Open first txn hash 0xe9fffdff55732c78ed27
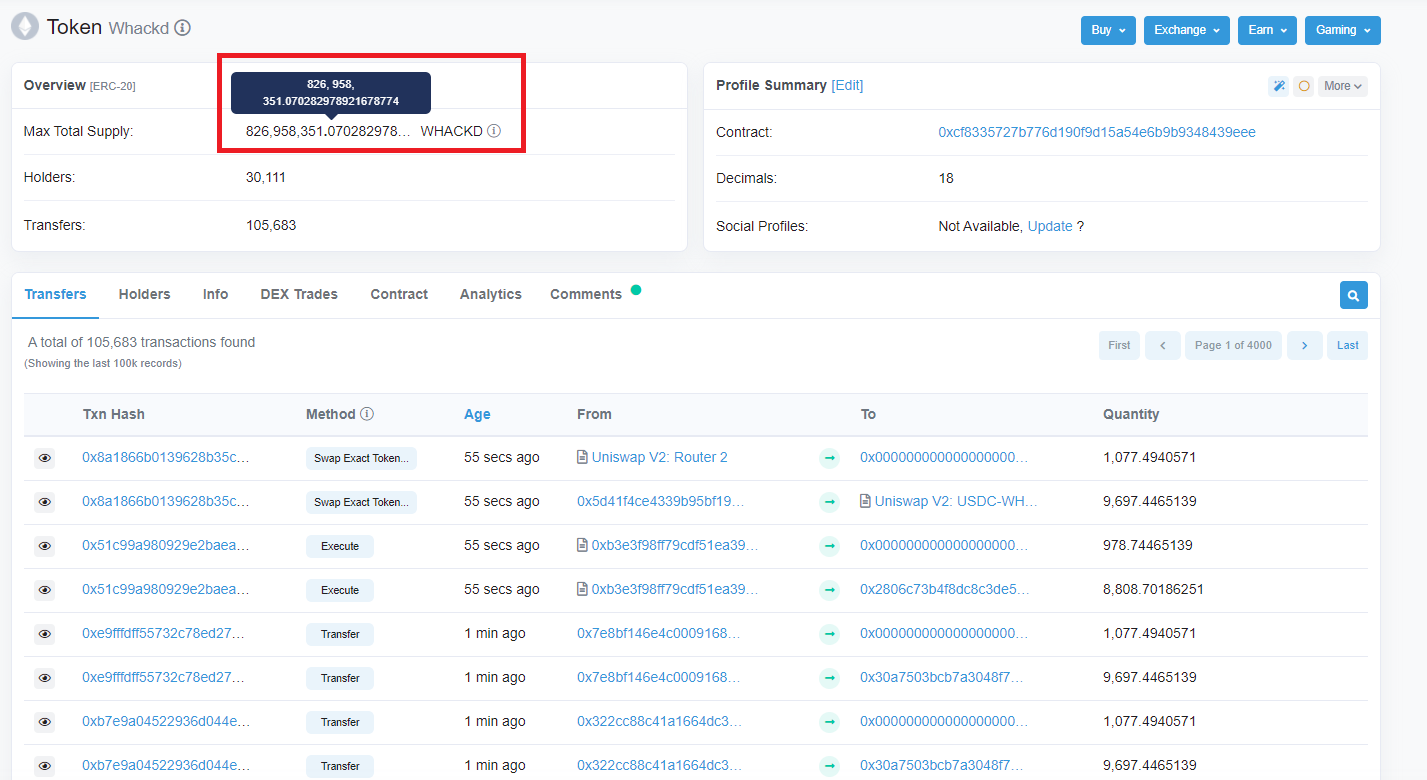 click(x=163, y=633)
